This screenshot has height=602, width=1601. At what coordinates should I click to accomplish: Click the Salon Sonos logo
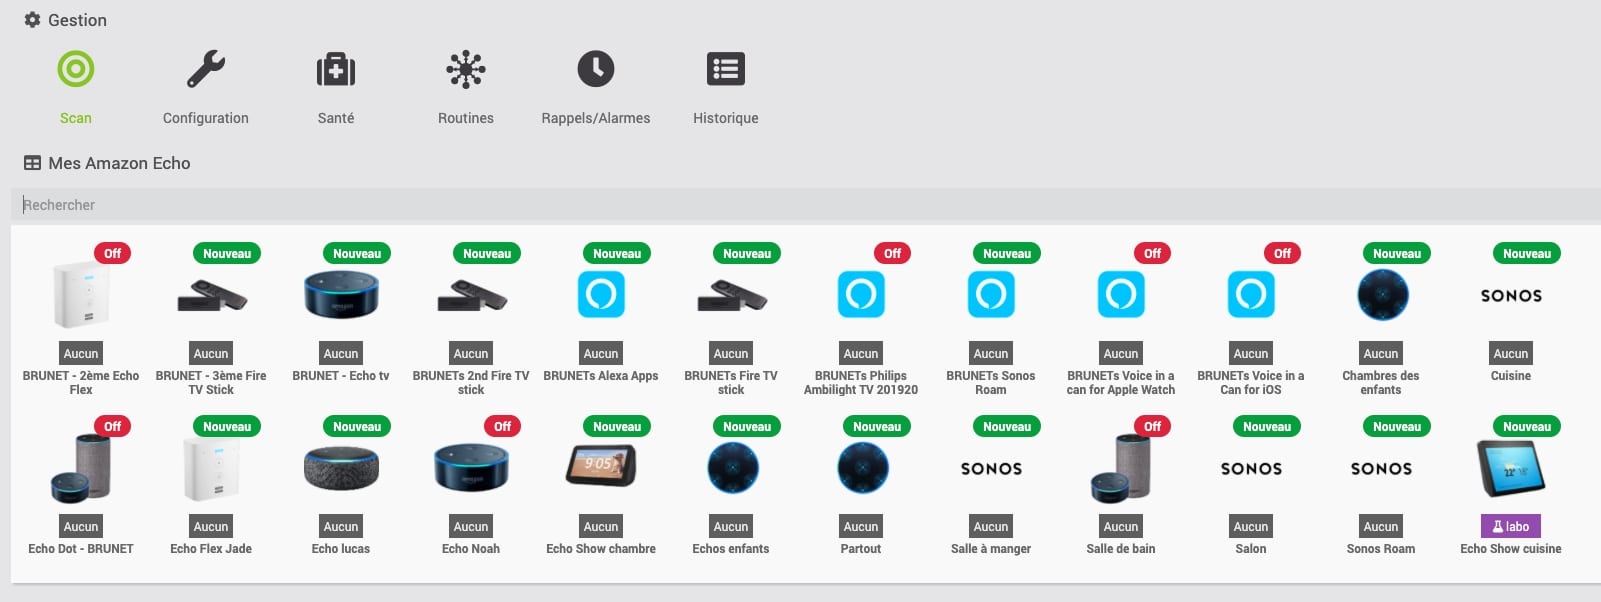coord(1251,469)
